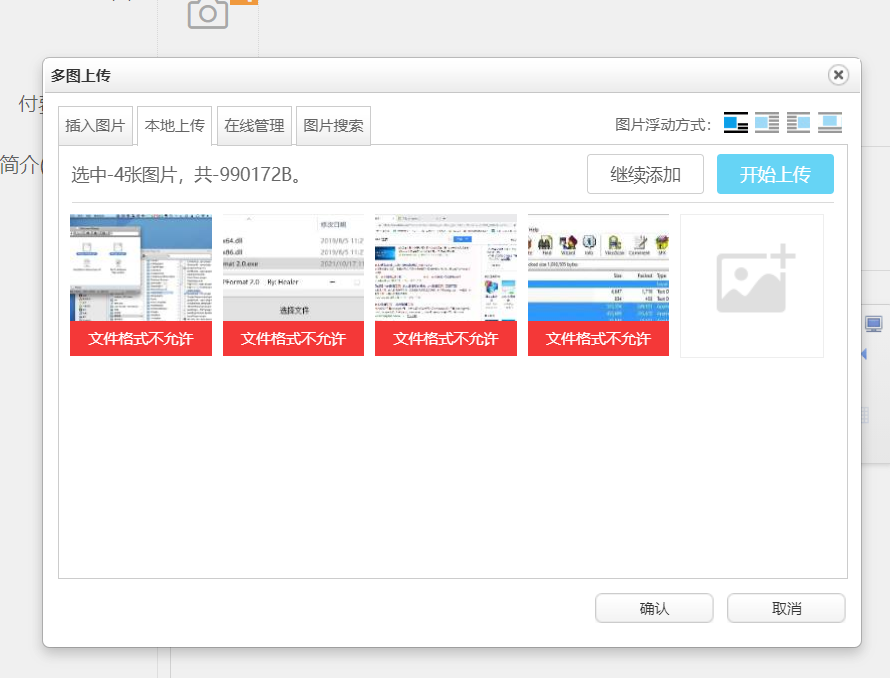Close the 多图上传 dialog with X
Image resolution: width=890 pixels, height=678 pixels.
(x=838, y=75)
